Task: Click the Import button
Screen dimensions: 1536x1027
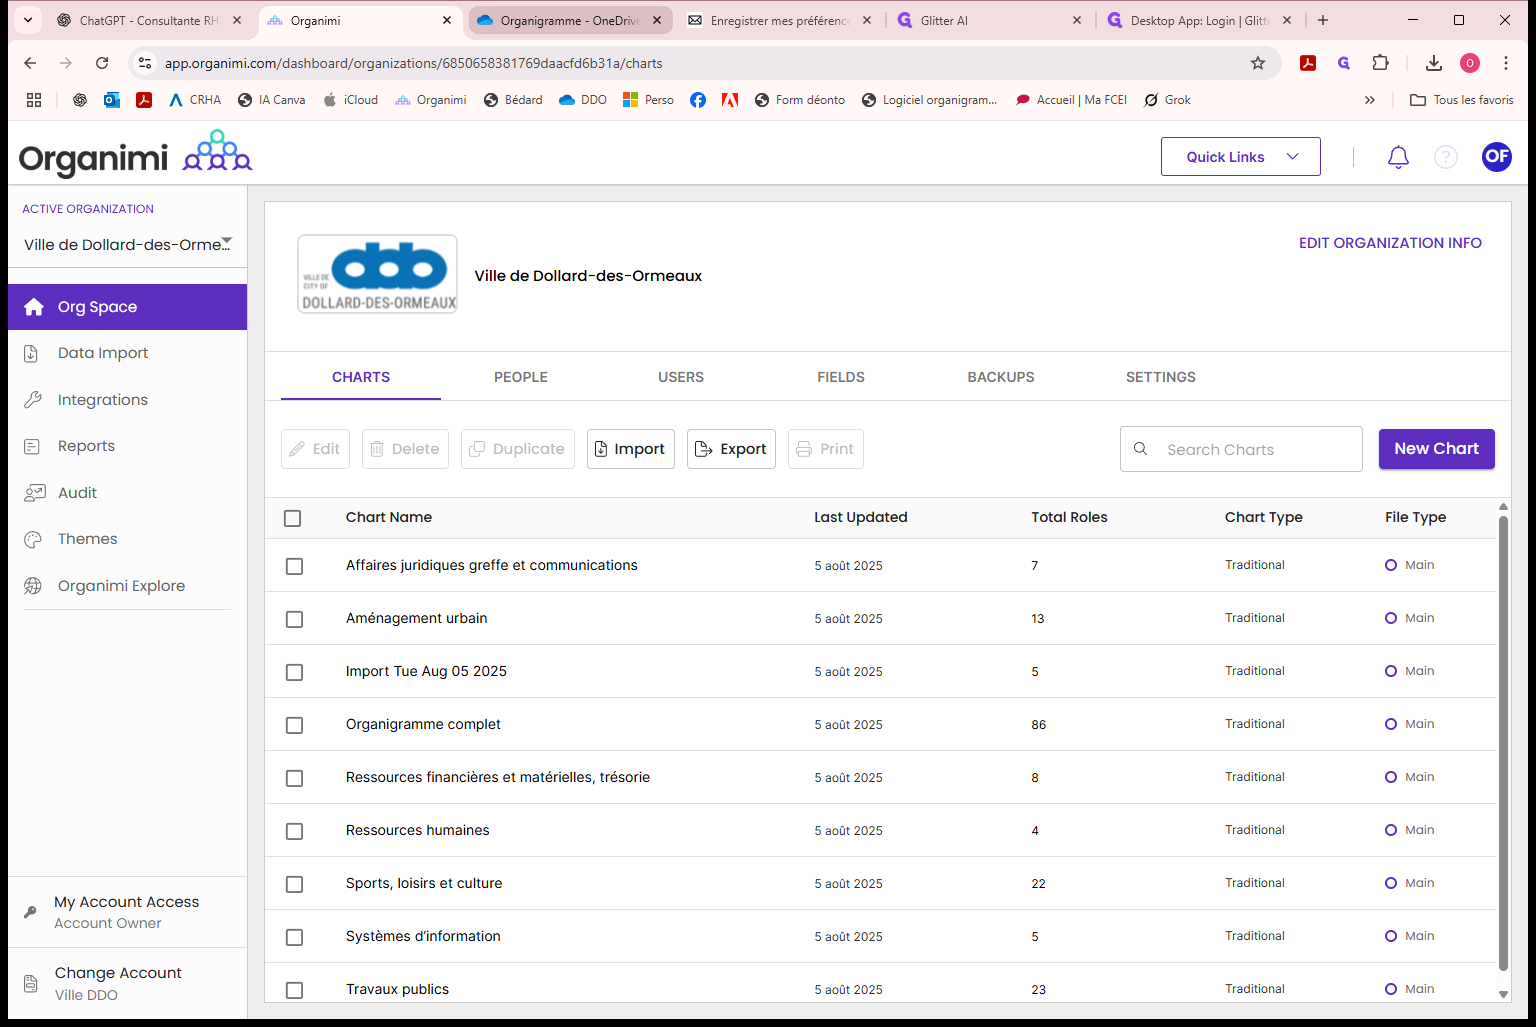Action: (x=631, y=449)
